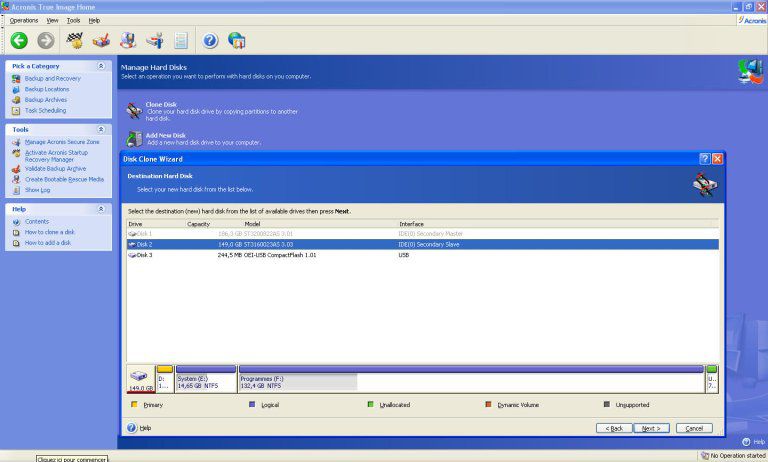Viewport: 768px width, 462px height.
Task: Select the Disk 2 row in drive list
Action: pos(423,244)
